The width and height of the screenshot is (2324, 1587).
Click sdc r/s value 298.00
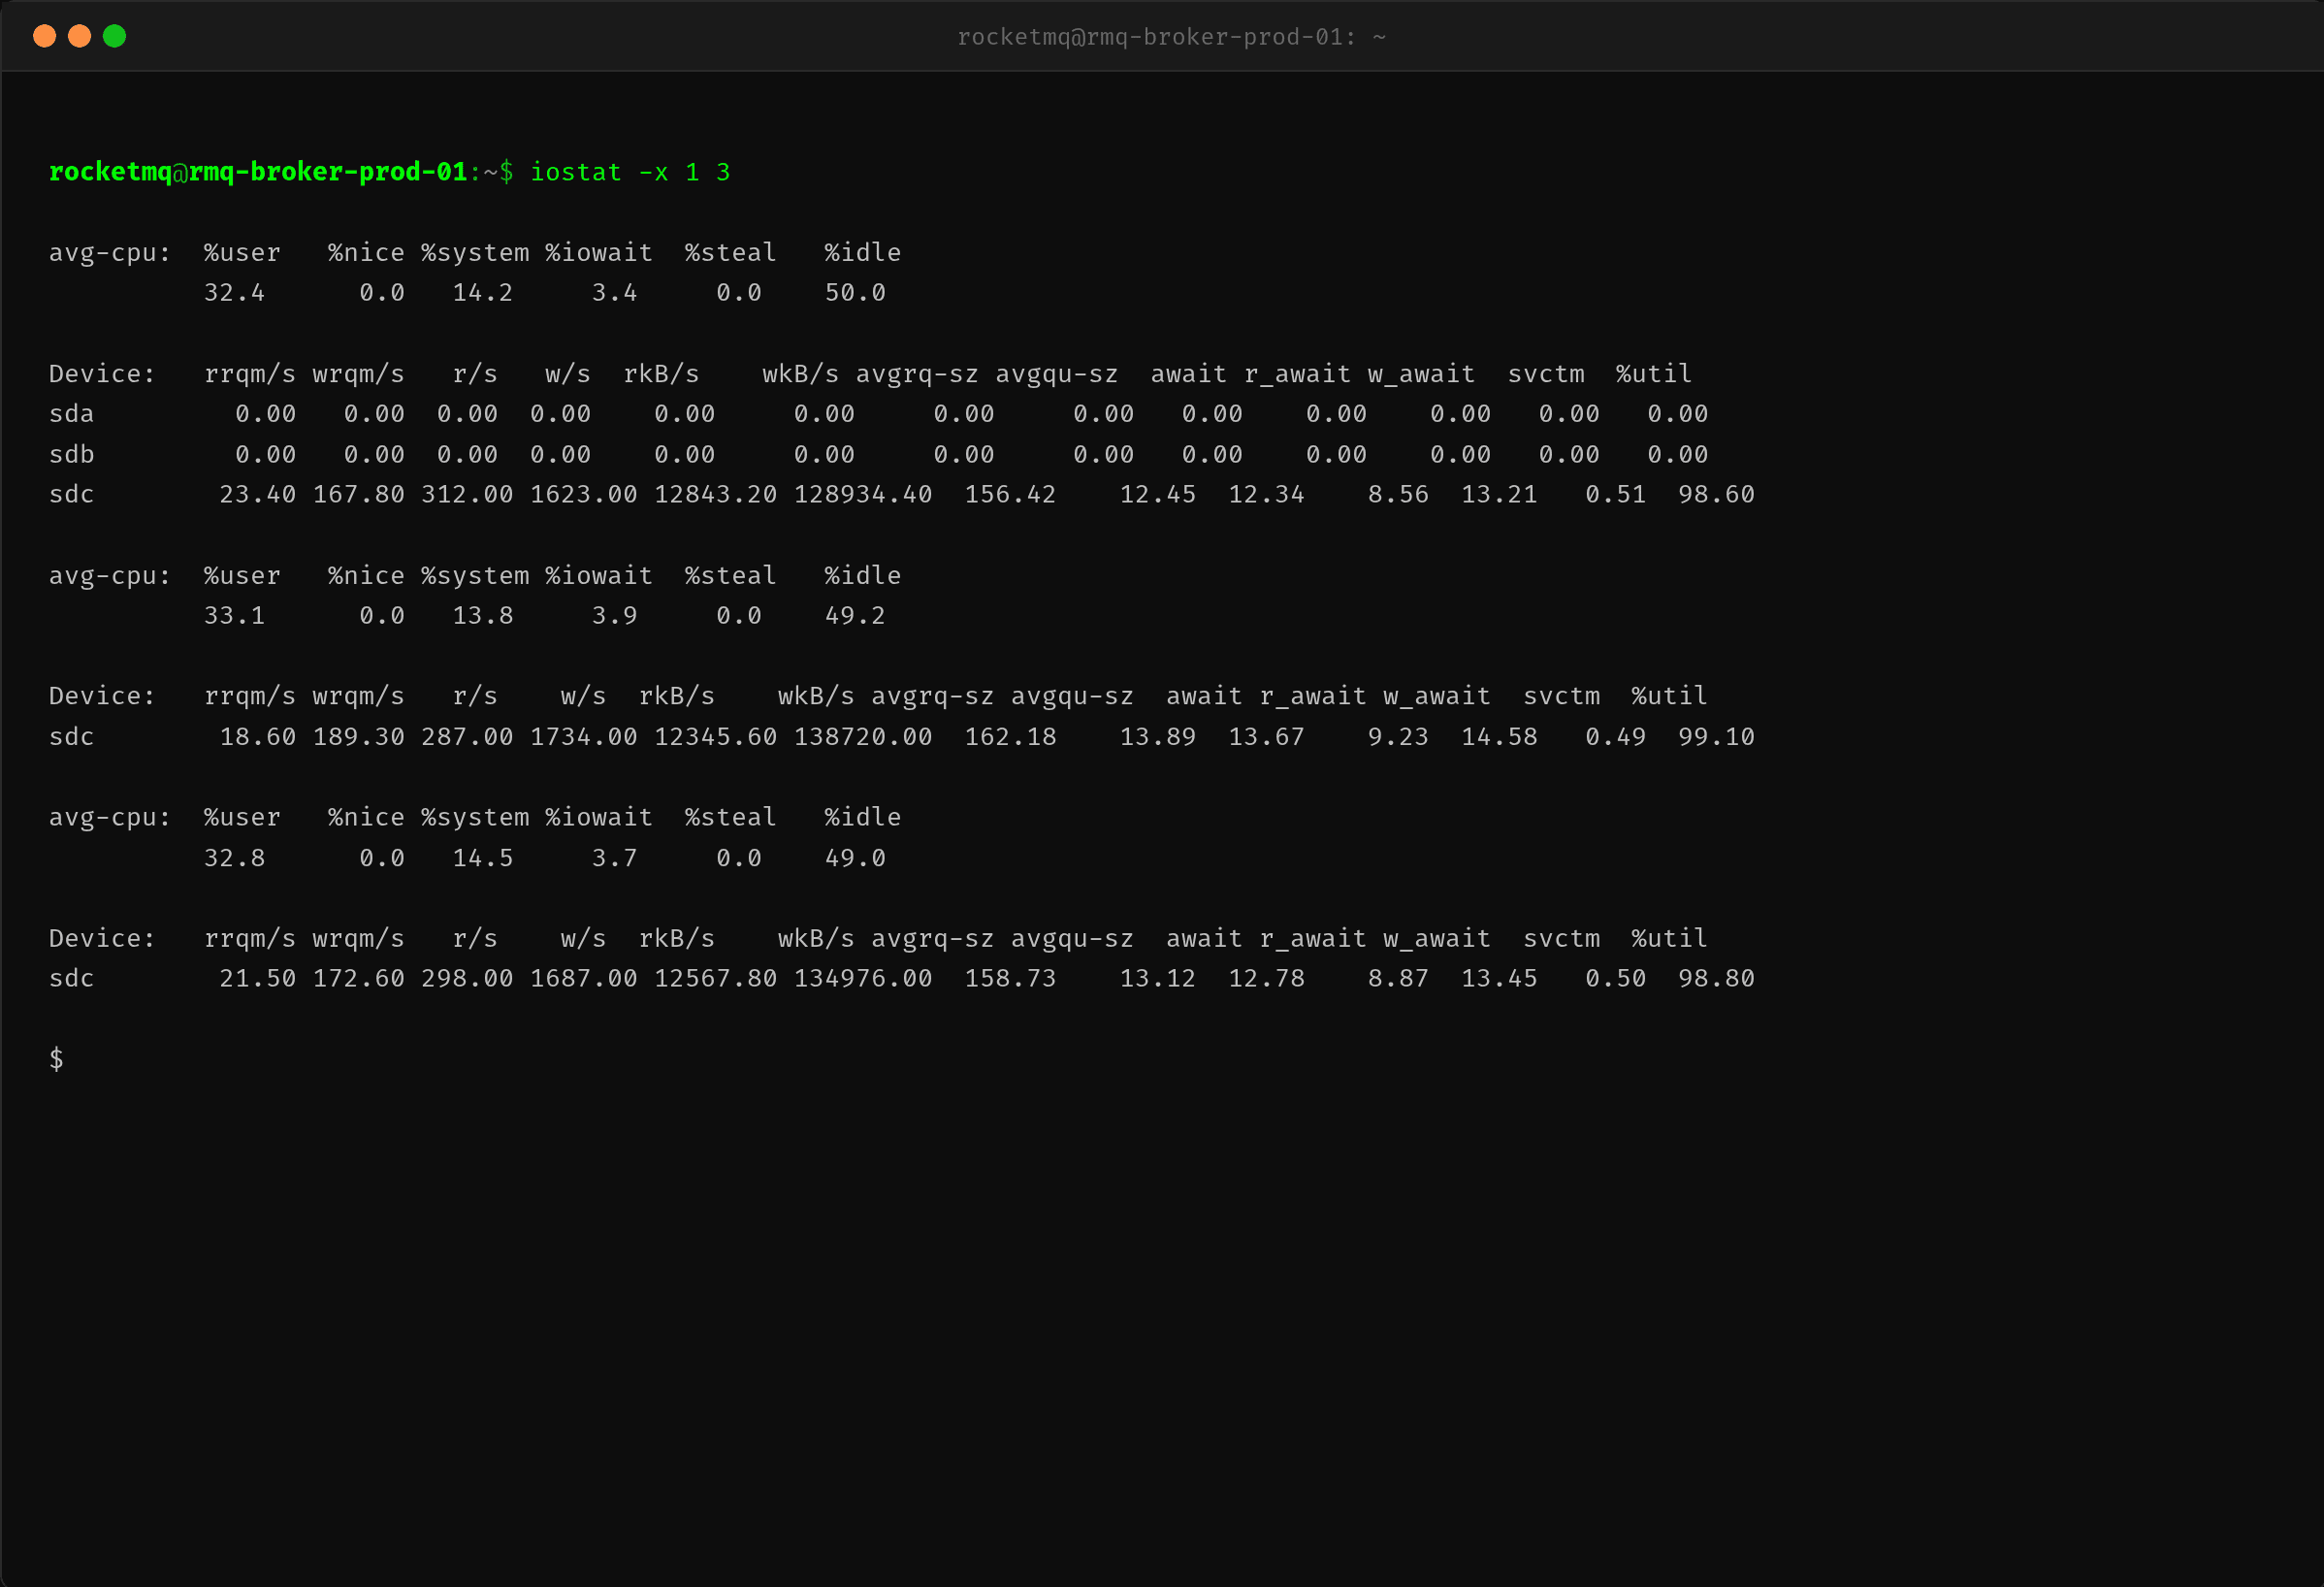click(x=467, y=979)
